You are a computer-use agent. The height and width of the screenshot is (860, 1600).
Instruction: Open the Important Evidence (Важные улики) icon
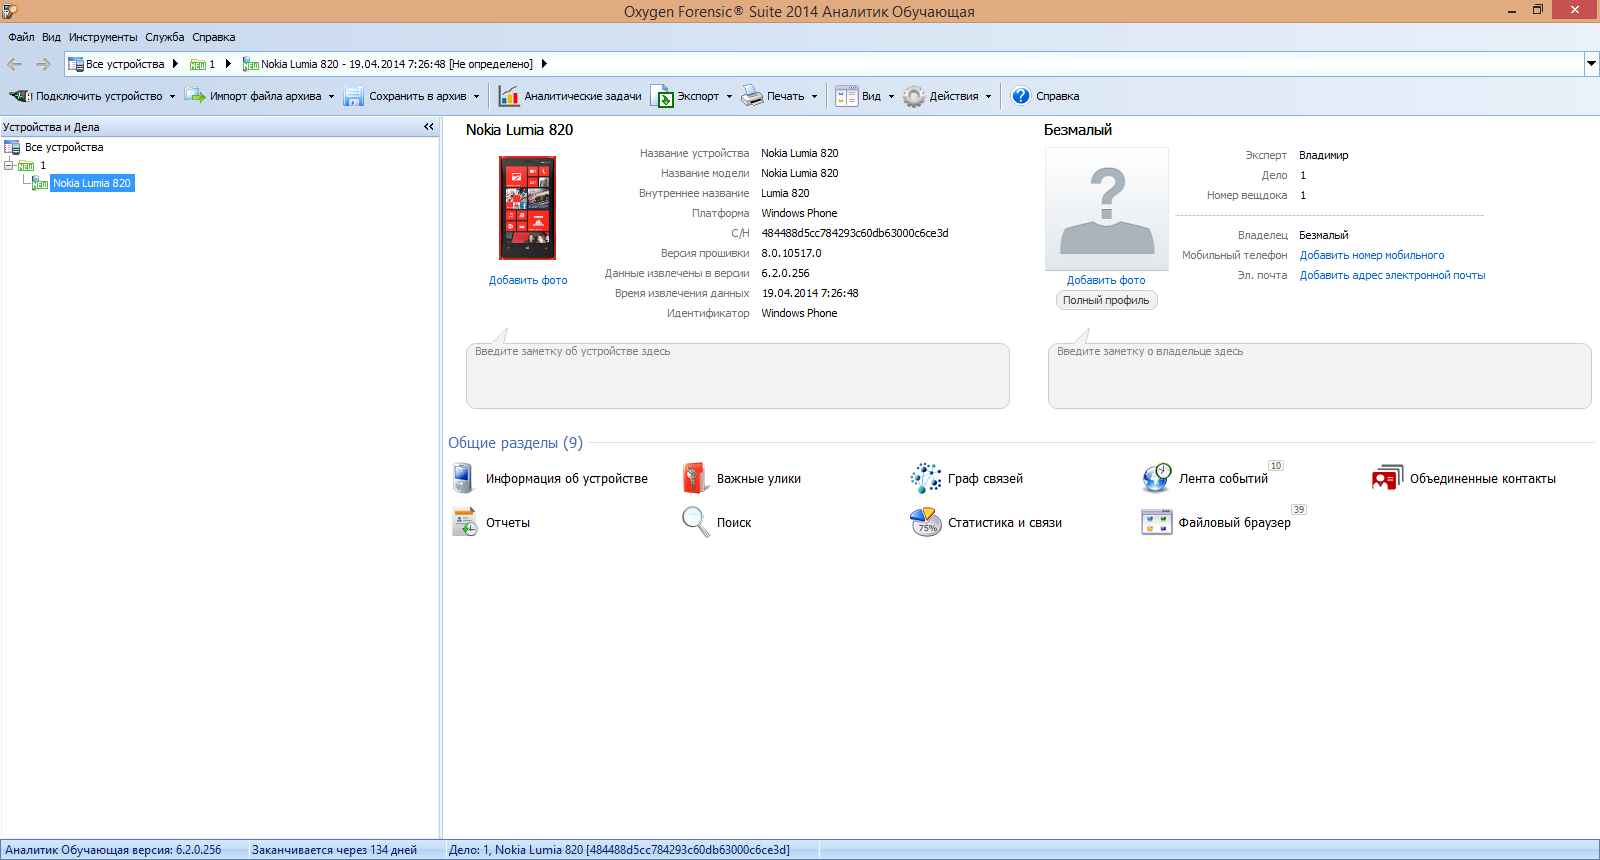[695, 478]
